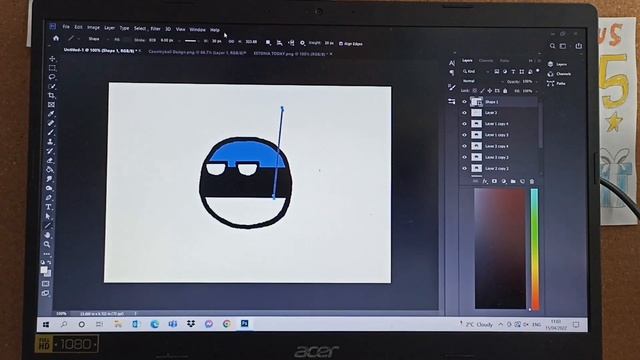
Task: Select the Move tool
Action: [52, 59]
